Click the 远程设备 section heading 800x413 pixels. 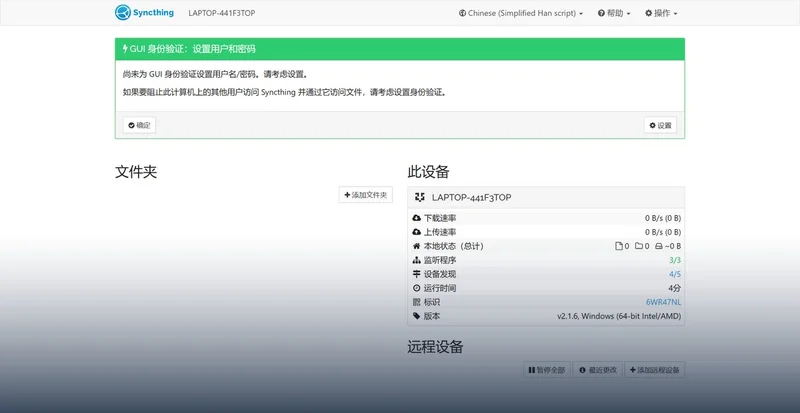[435, 347]
